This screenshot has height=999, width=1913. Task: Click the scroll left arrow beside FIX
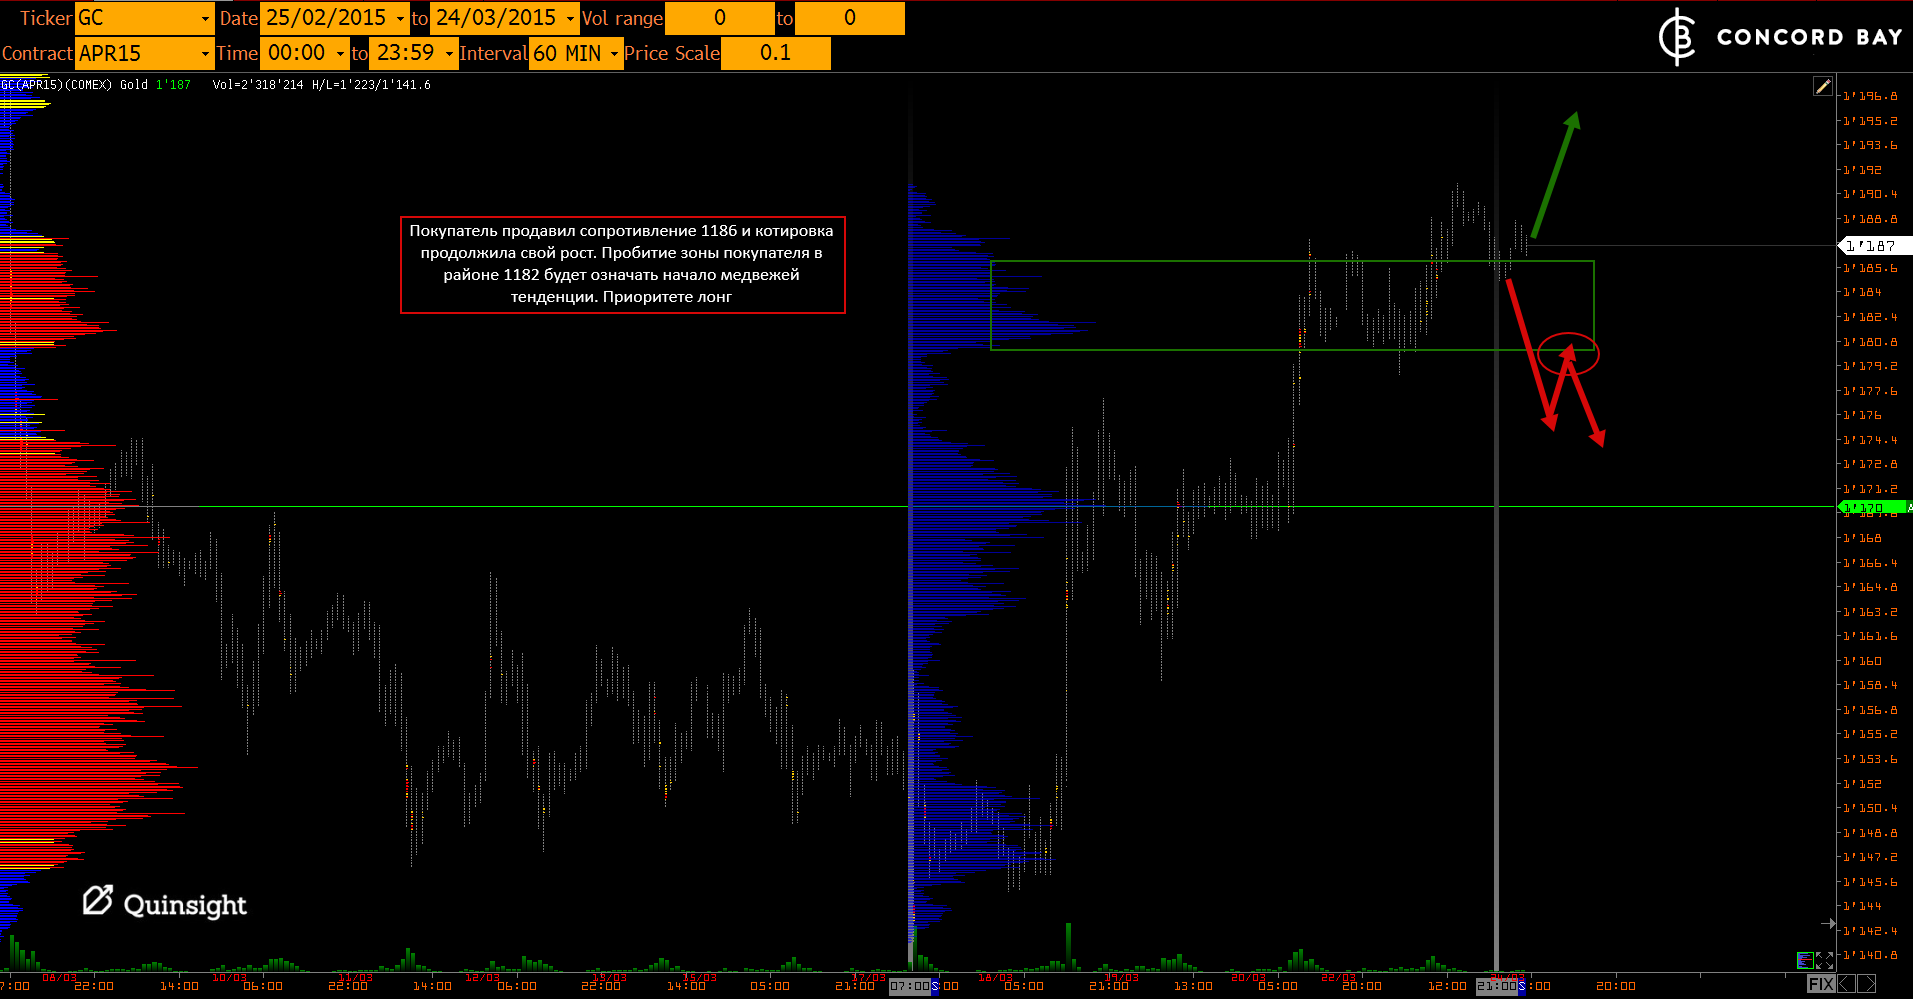coord(1846,984)
